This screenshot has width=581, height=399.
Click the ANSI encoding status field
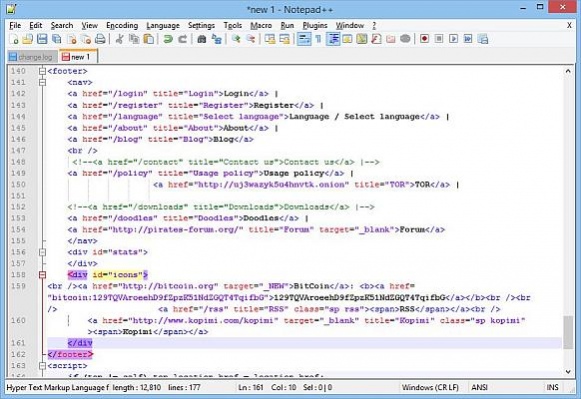click(479, 388)
